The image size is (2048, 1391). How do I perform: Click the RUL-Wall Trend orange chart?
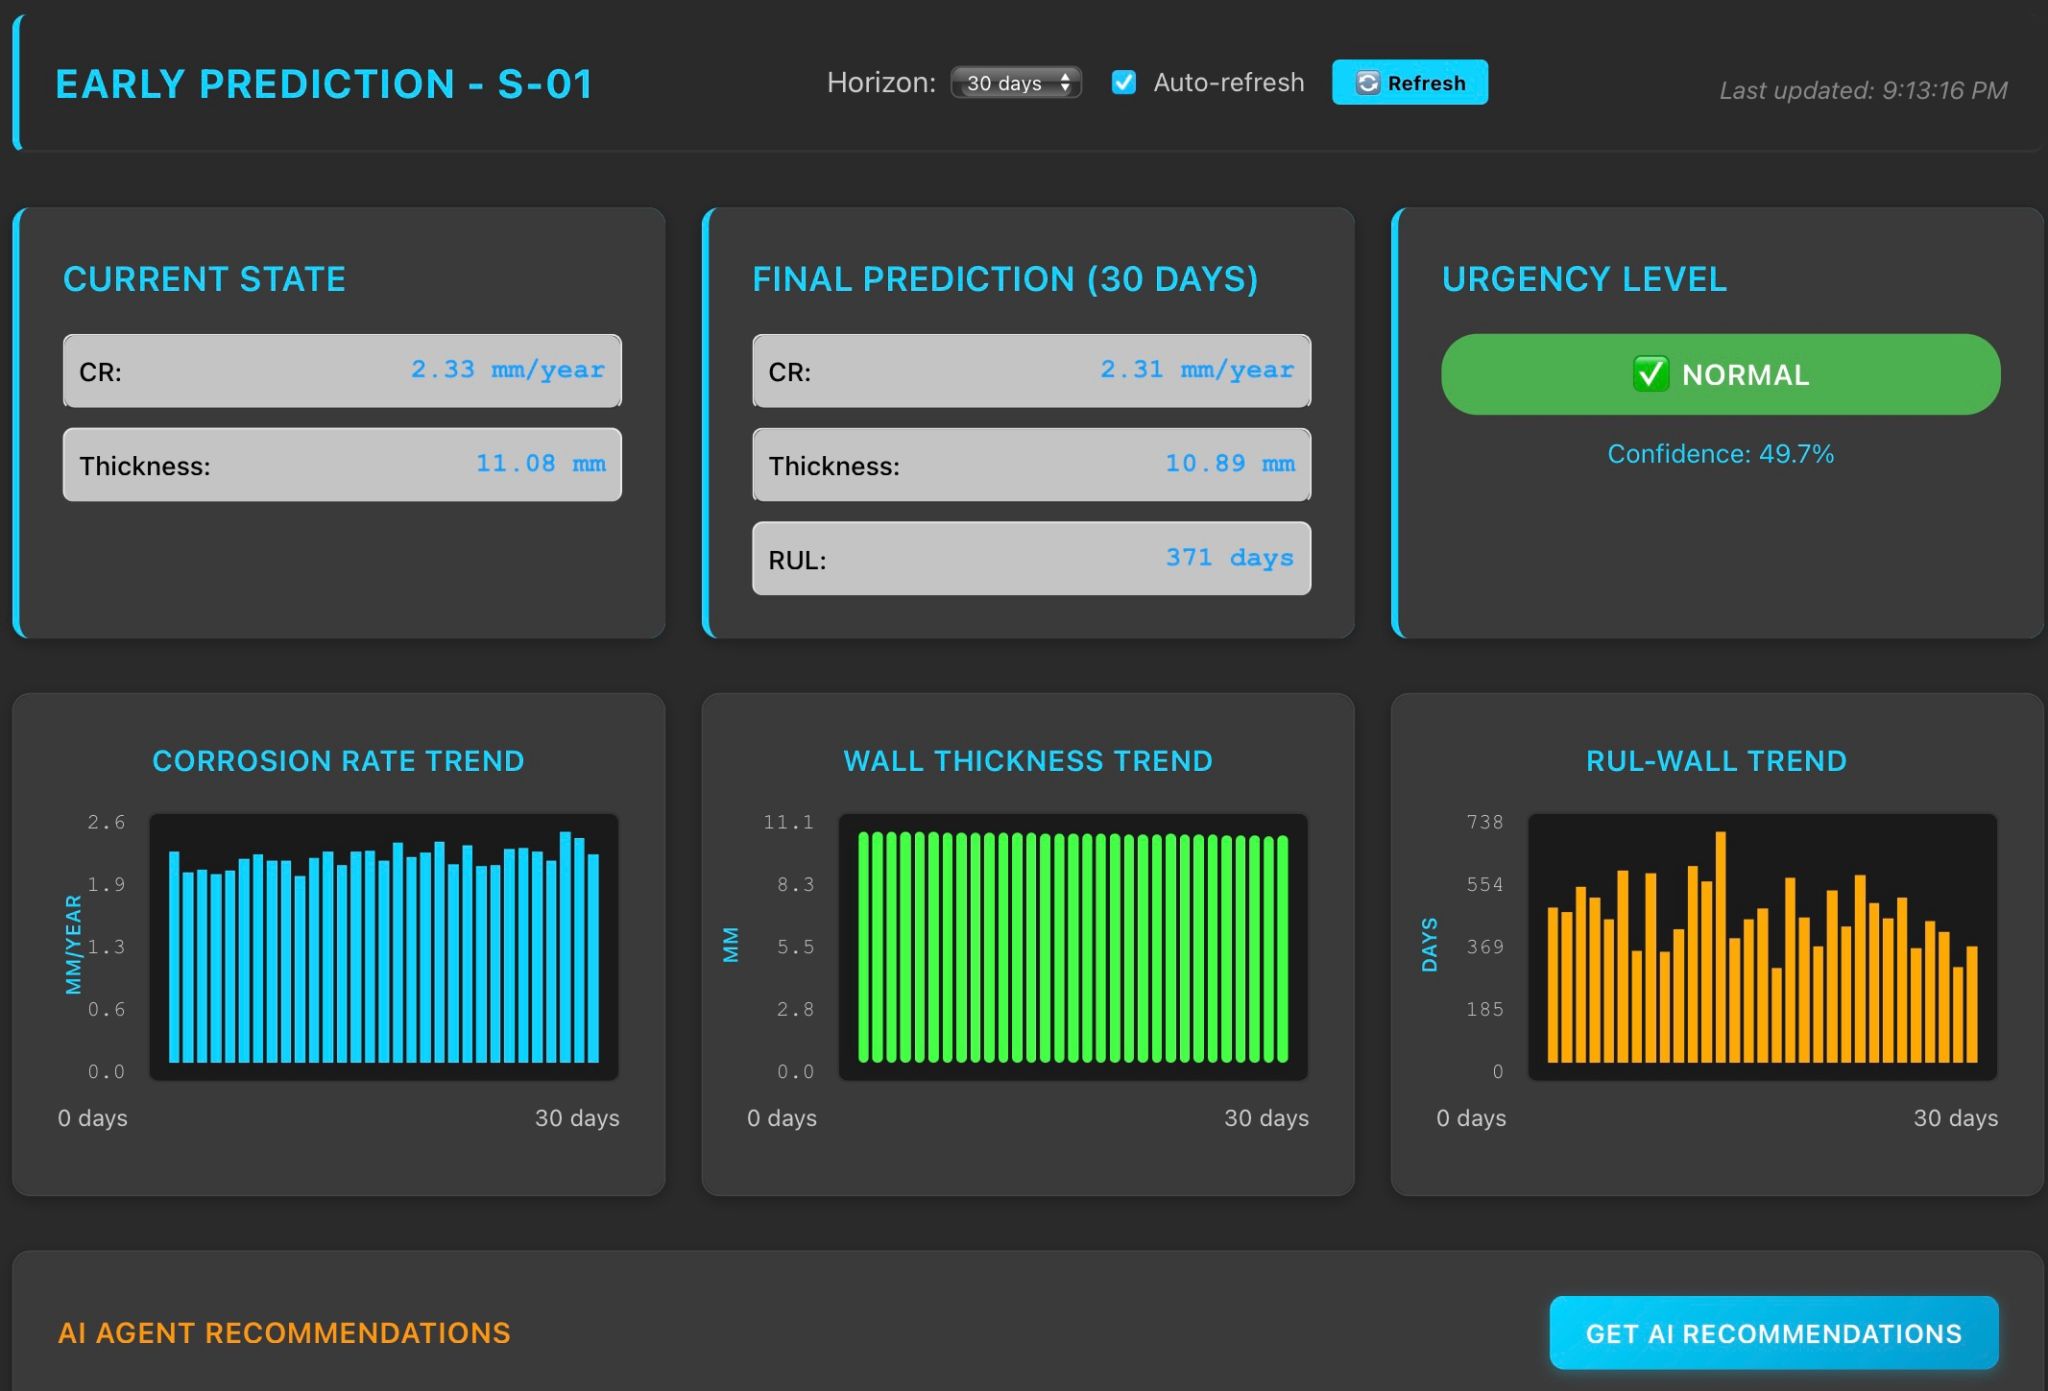coord(1762,947)
